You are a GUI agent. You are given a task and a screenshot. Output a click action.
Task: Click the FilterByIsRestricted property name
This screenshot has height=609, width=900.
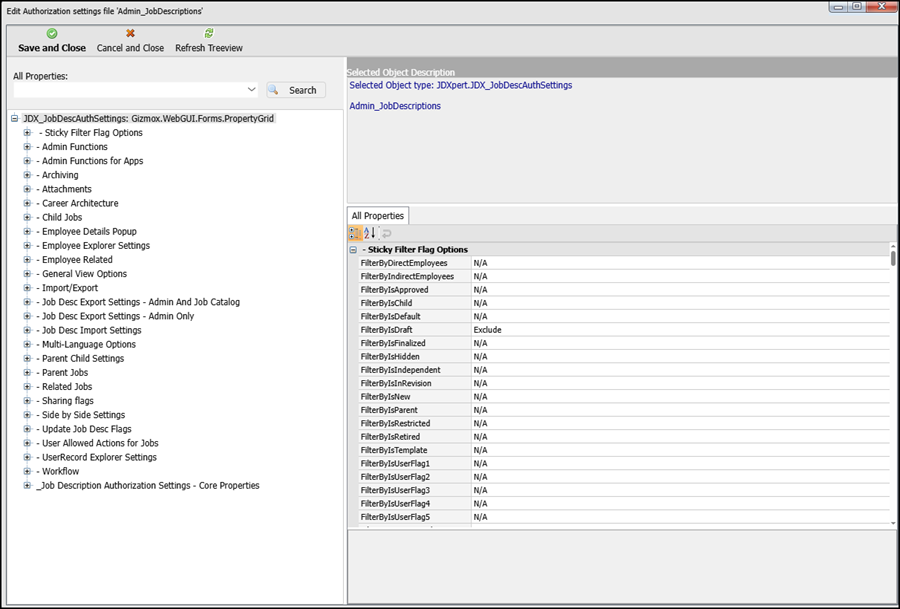pos(395,423)
